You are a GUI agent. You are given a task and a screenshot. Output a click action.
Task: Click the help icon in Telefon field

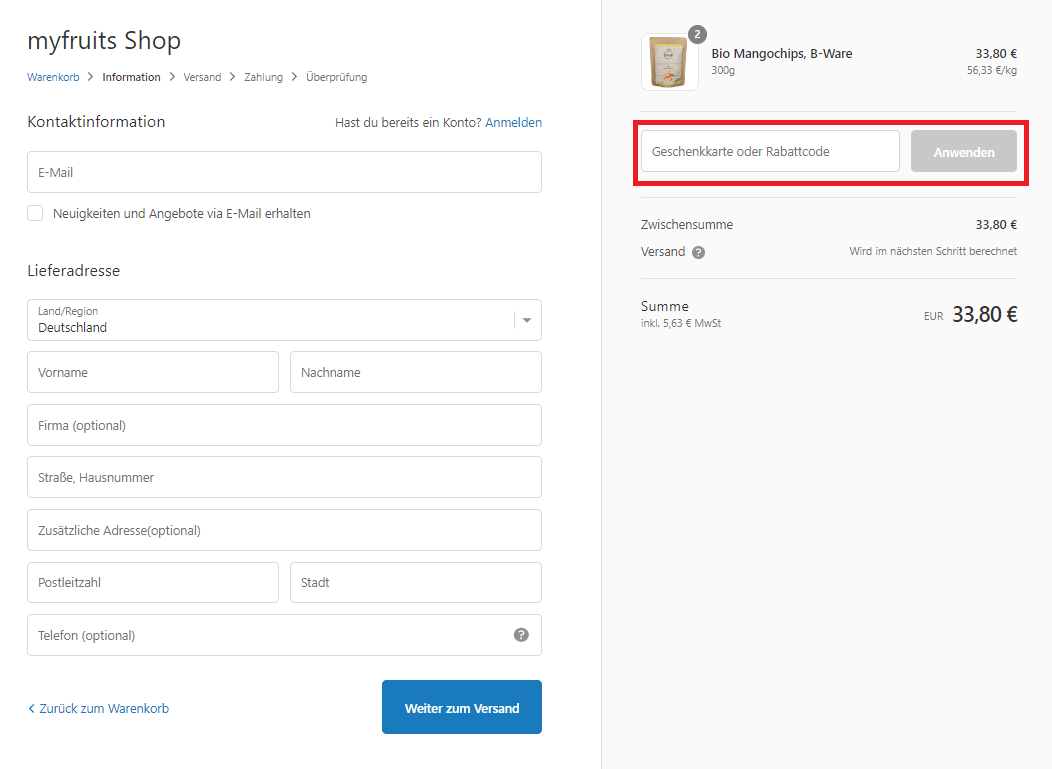coord(521,635)
